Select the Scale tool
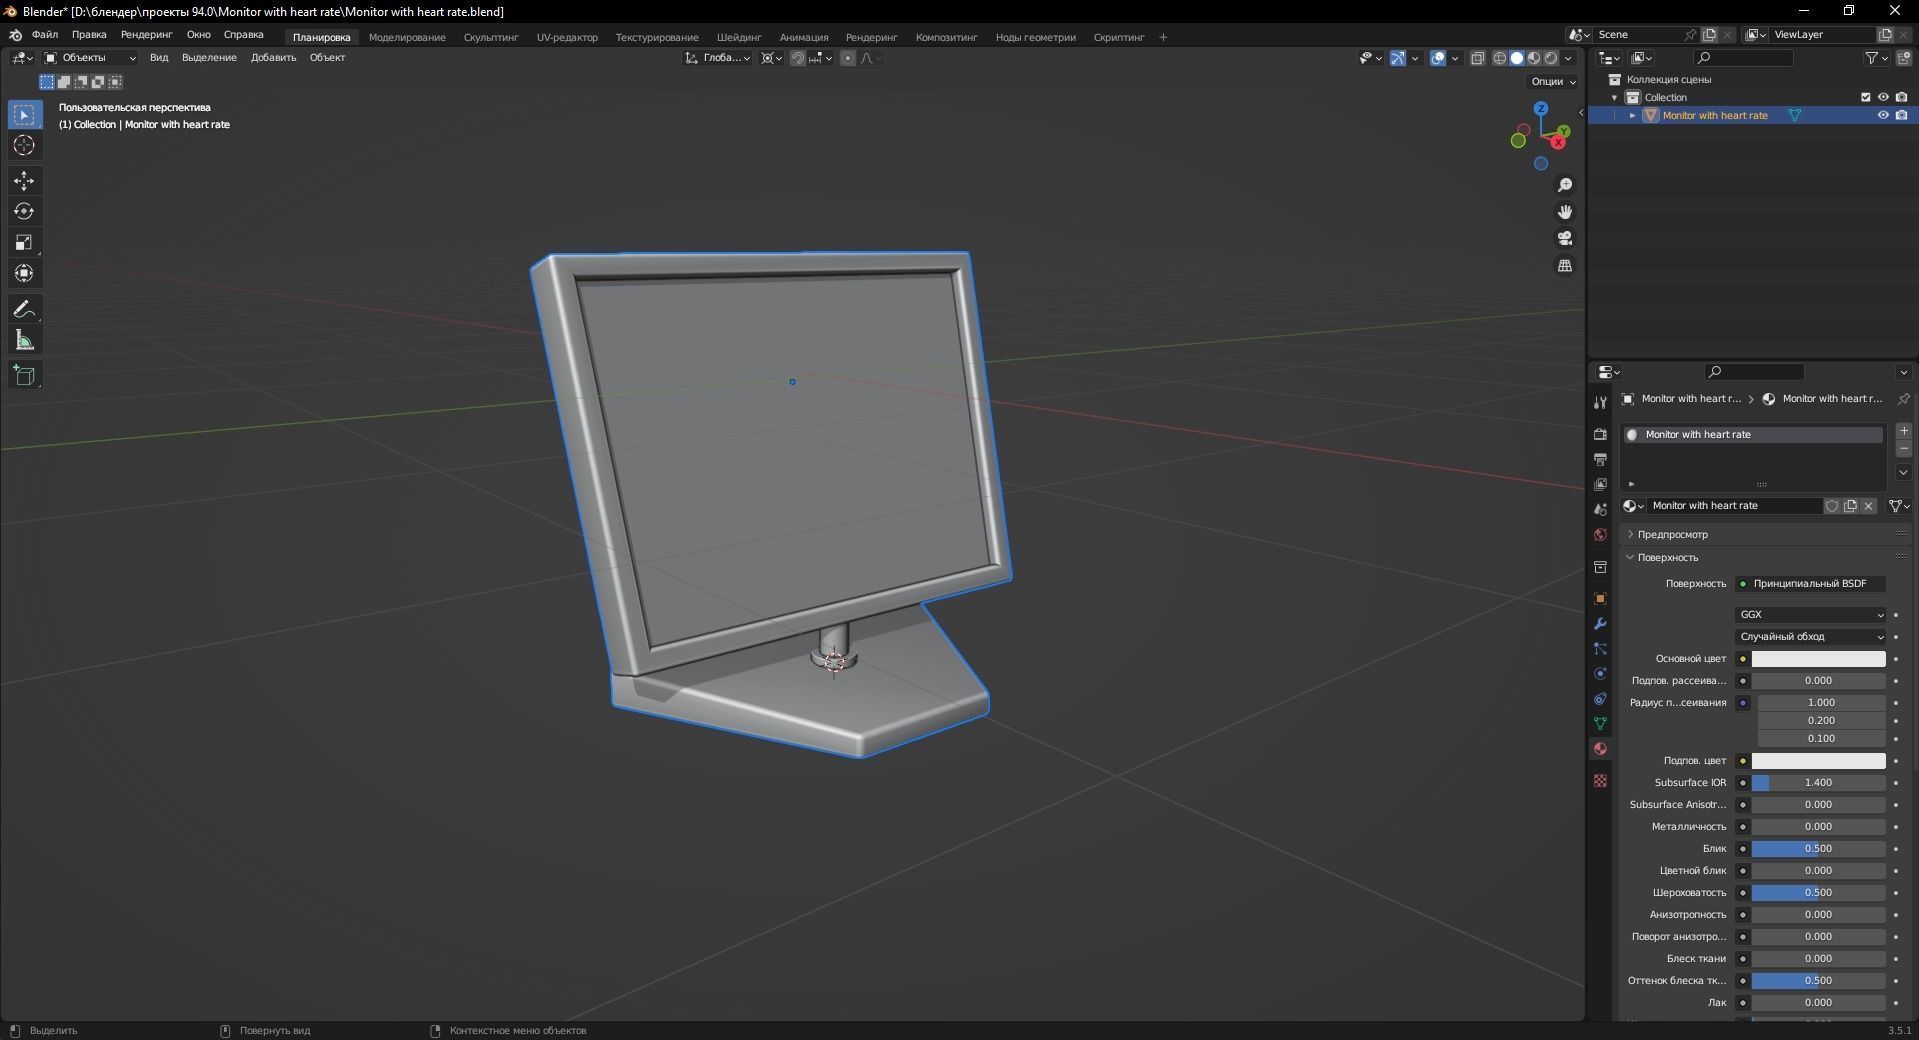1919x1040 pixels. (24, 242)
